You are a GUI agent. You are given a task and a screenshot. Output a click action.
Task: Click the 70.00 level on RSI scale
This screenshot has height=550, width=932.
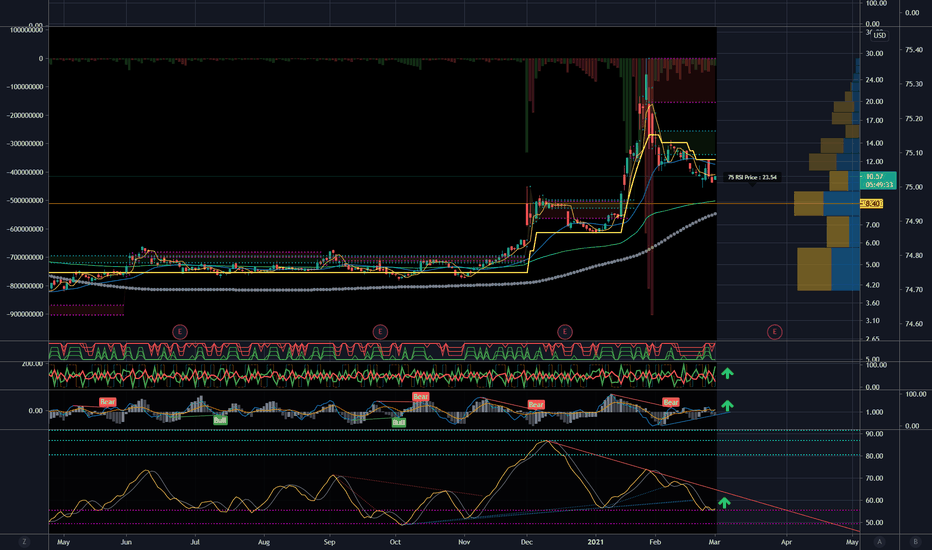(x=874, y=478)
